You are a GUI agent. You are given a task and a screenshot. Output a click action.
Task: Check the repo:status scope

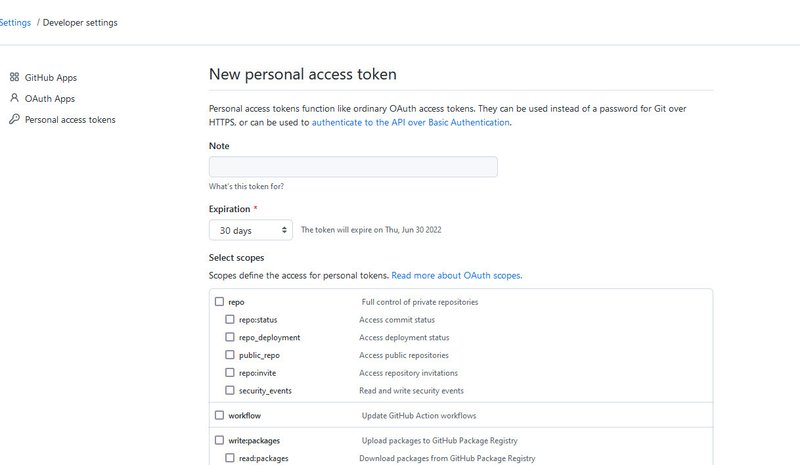point(230,319)
